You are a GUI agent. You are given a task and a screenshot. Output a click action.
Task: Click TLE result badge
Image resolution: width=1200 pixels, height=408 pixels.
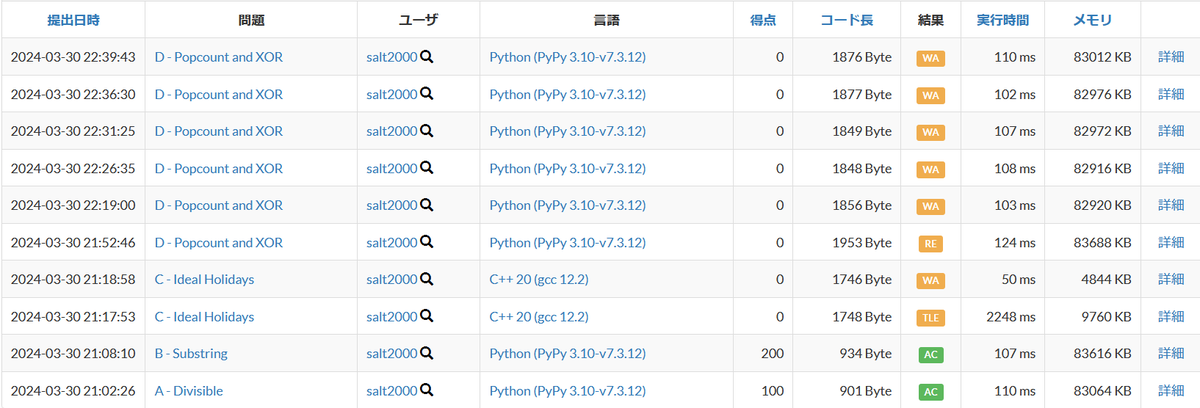930,317
